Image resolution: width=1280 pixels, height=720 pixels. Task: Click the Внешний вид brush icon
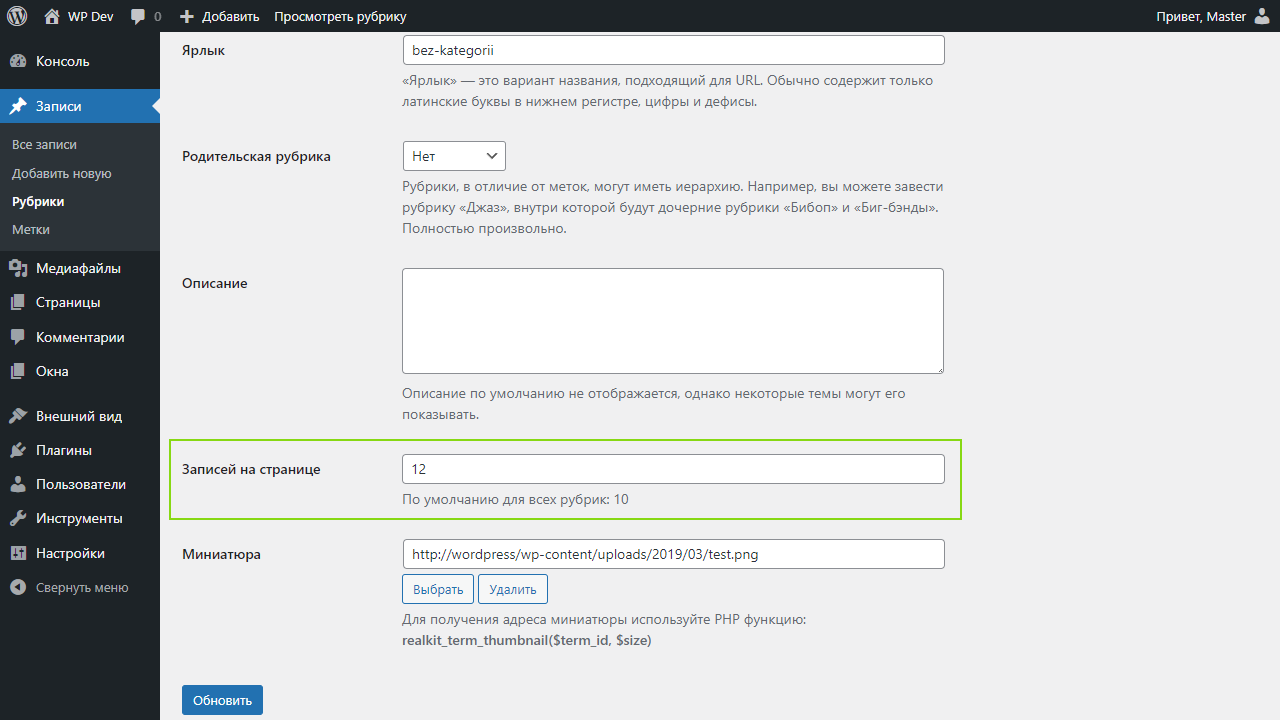(x=18, y=416)
